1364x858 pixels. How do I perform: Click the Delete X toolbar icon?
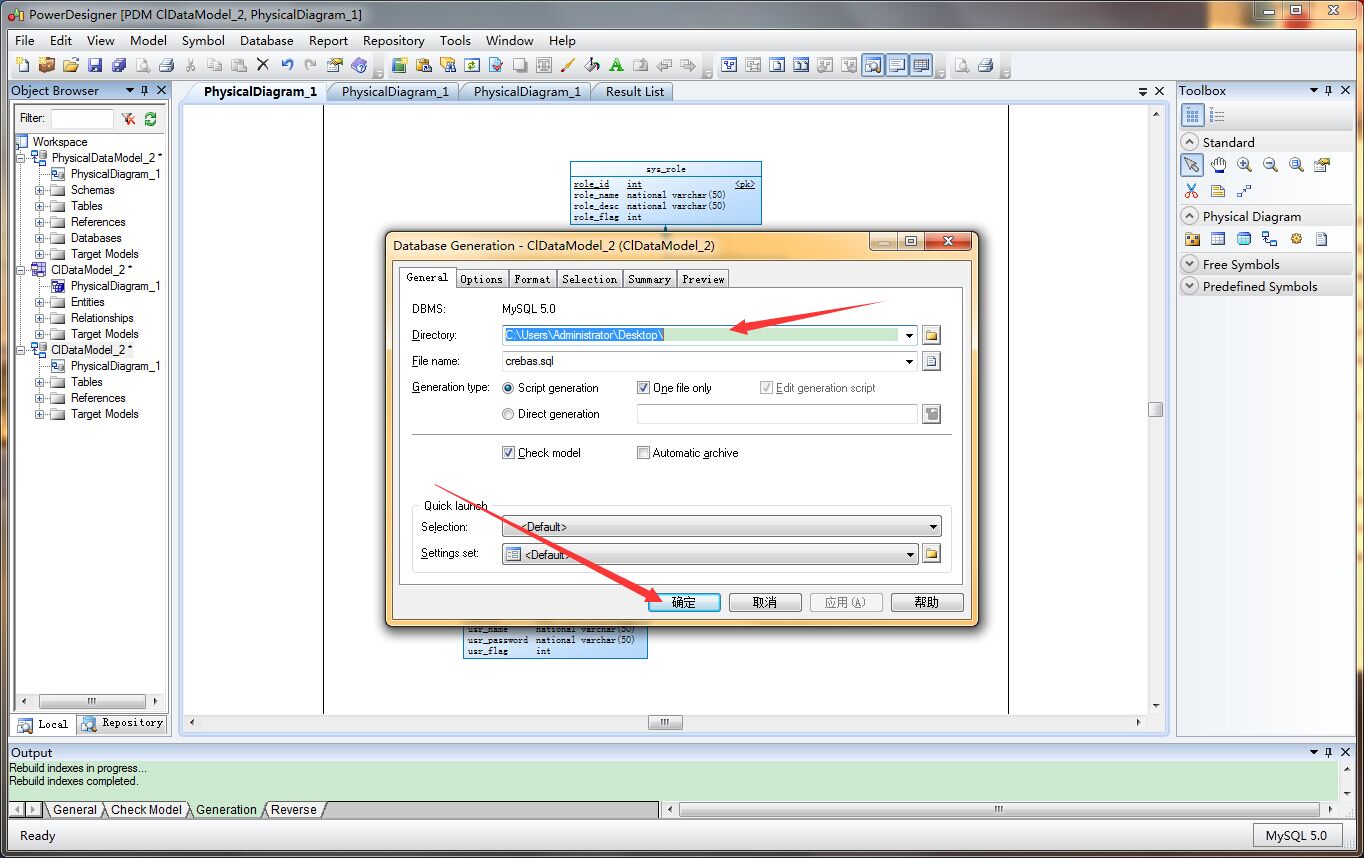point(263,65)
